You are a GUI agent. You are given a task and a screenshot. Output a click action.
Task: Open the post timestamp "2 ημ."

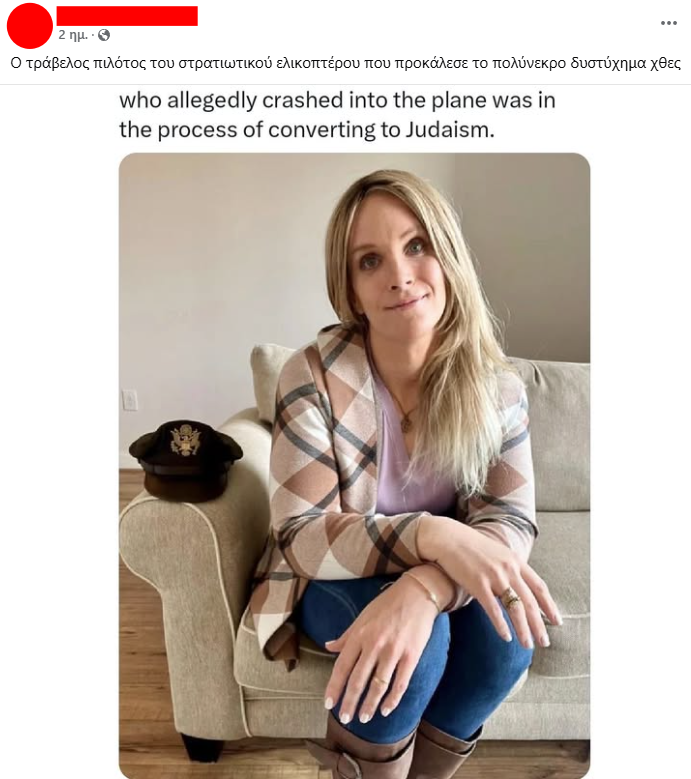(x=73, y=35)
